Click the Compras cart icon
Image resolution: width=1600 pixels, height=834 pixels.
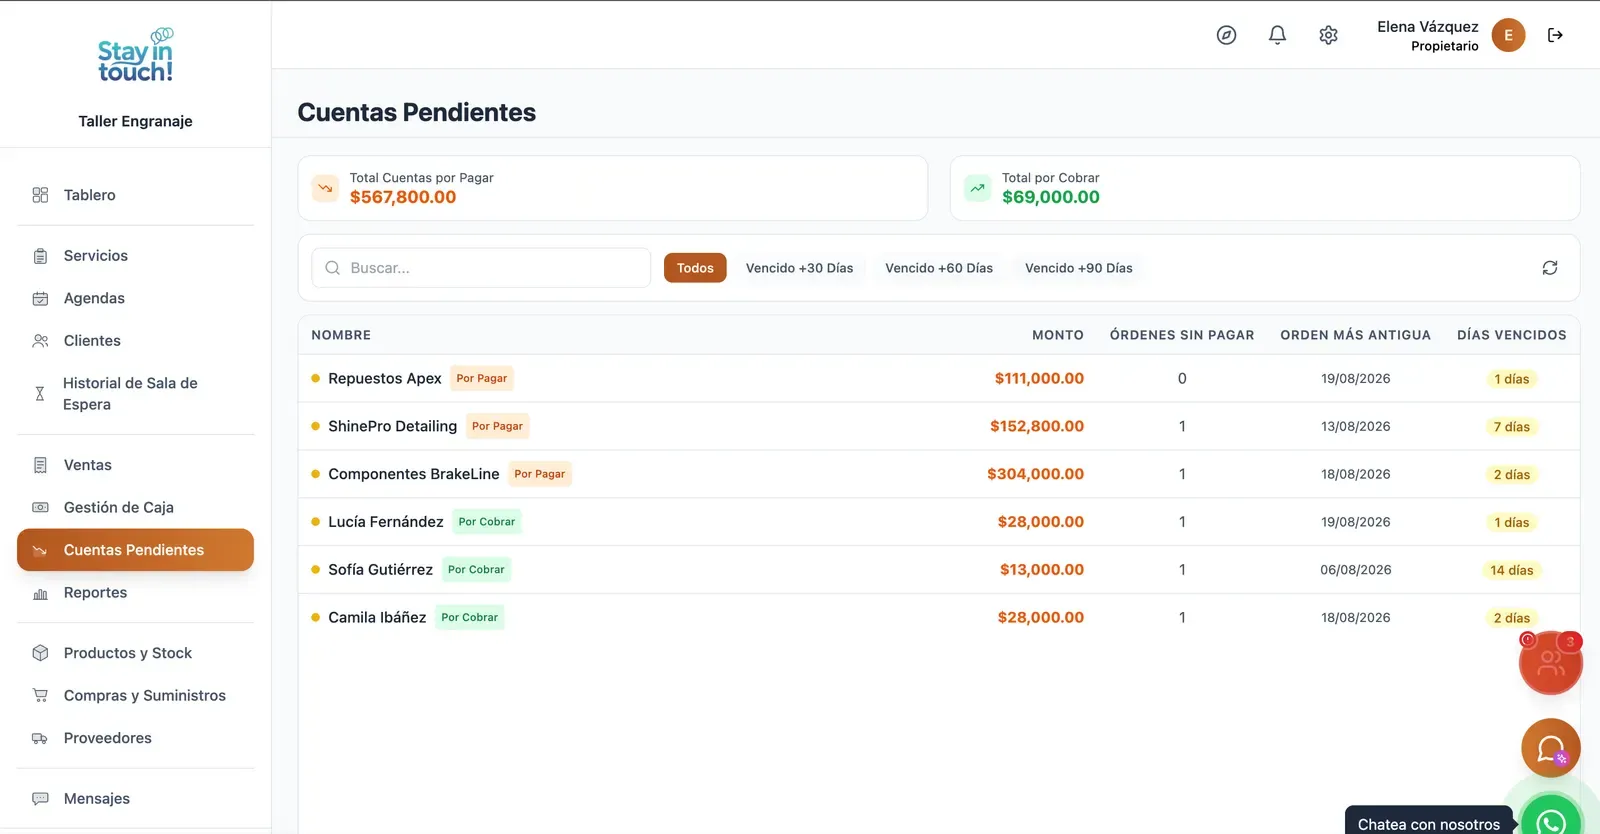pos(40,696)
